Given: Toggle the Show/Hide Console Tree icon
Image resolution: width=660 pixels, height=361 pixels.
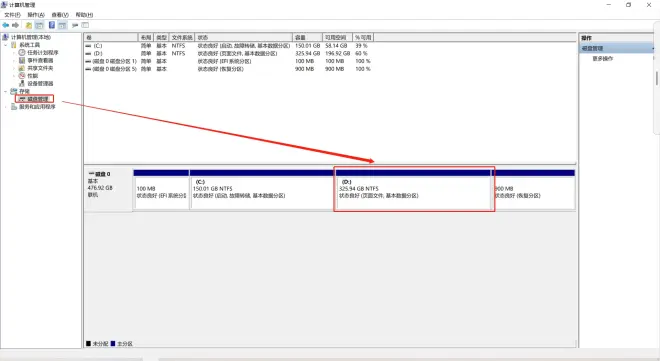Looking at the screenshot, I should [39, 25].
